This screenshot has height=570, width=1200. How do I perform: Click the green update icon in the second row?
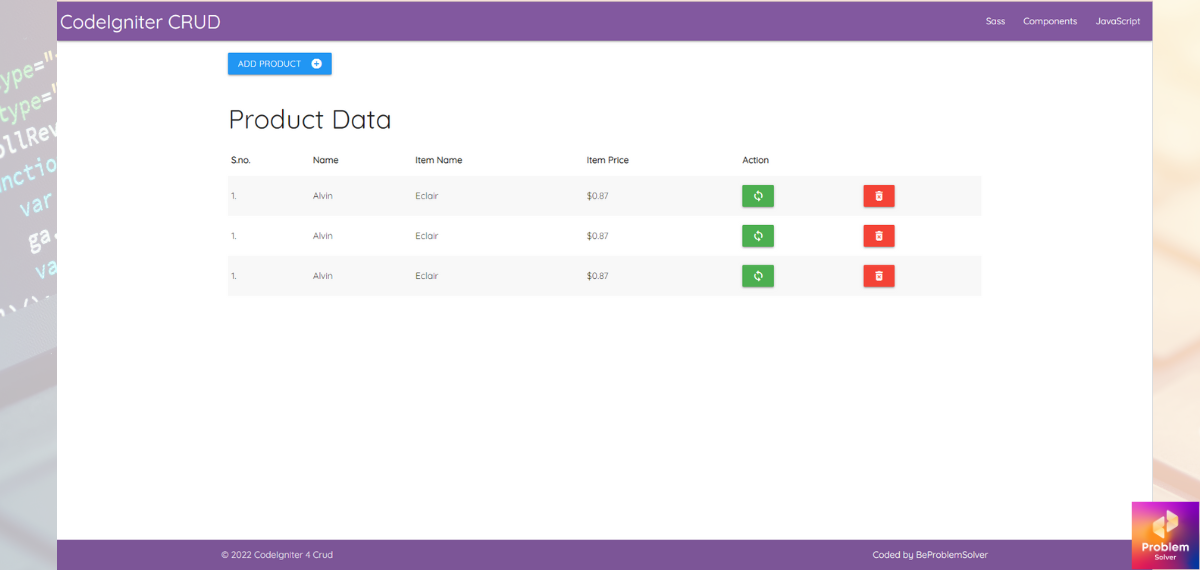758,236
